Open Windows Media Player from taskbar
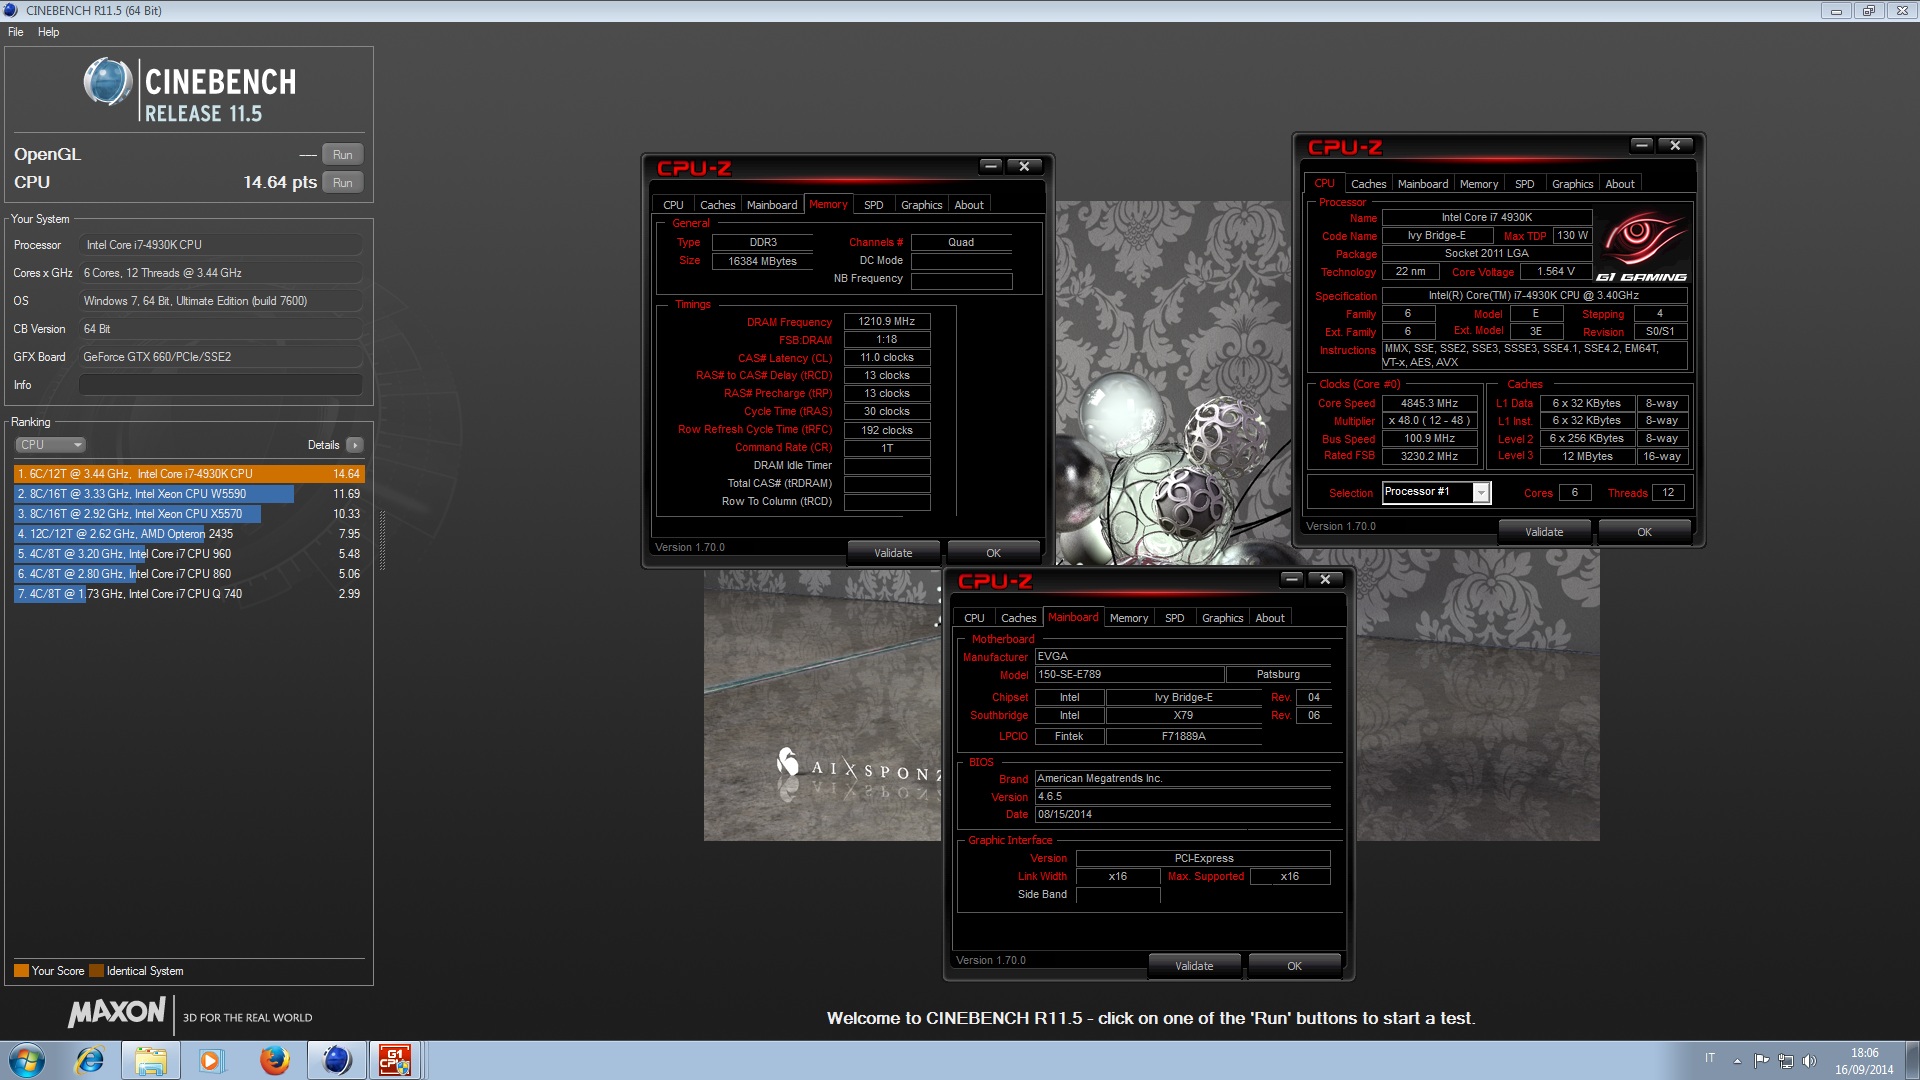This screenshot has width=1920, height=1080. click(211, 1060)
